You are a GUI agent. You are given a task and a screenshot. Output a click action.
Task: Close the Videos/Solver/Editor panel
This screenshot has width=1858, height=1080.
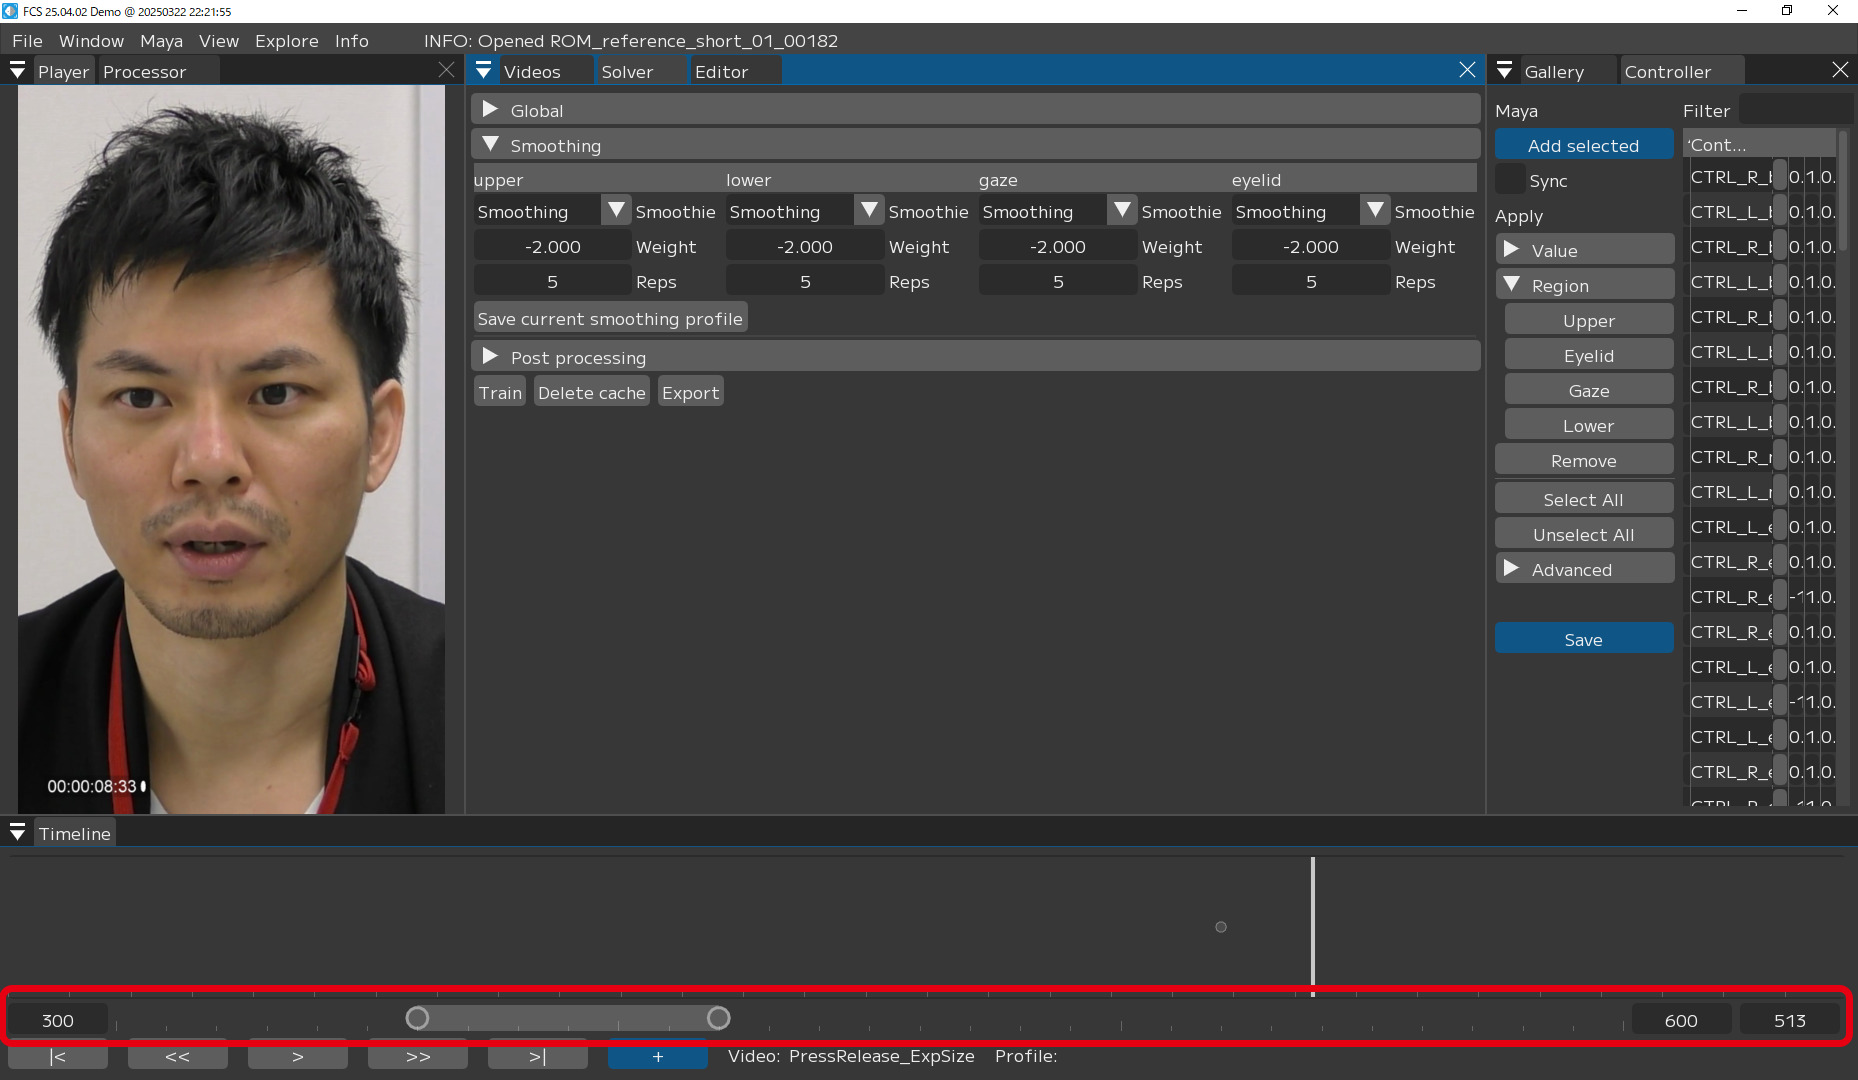coord(1467,70)
